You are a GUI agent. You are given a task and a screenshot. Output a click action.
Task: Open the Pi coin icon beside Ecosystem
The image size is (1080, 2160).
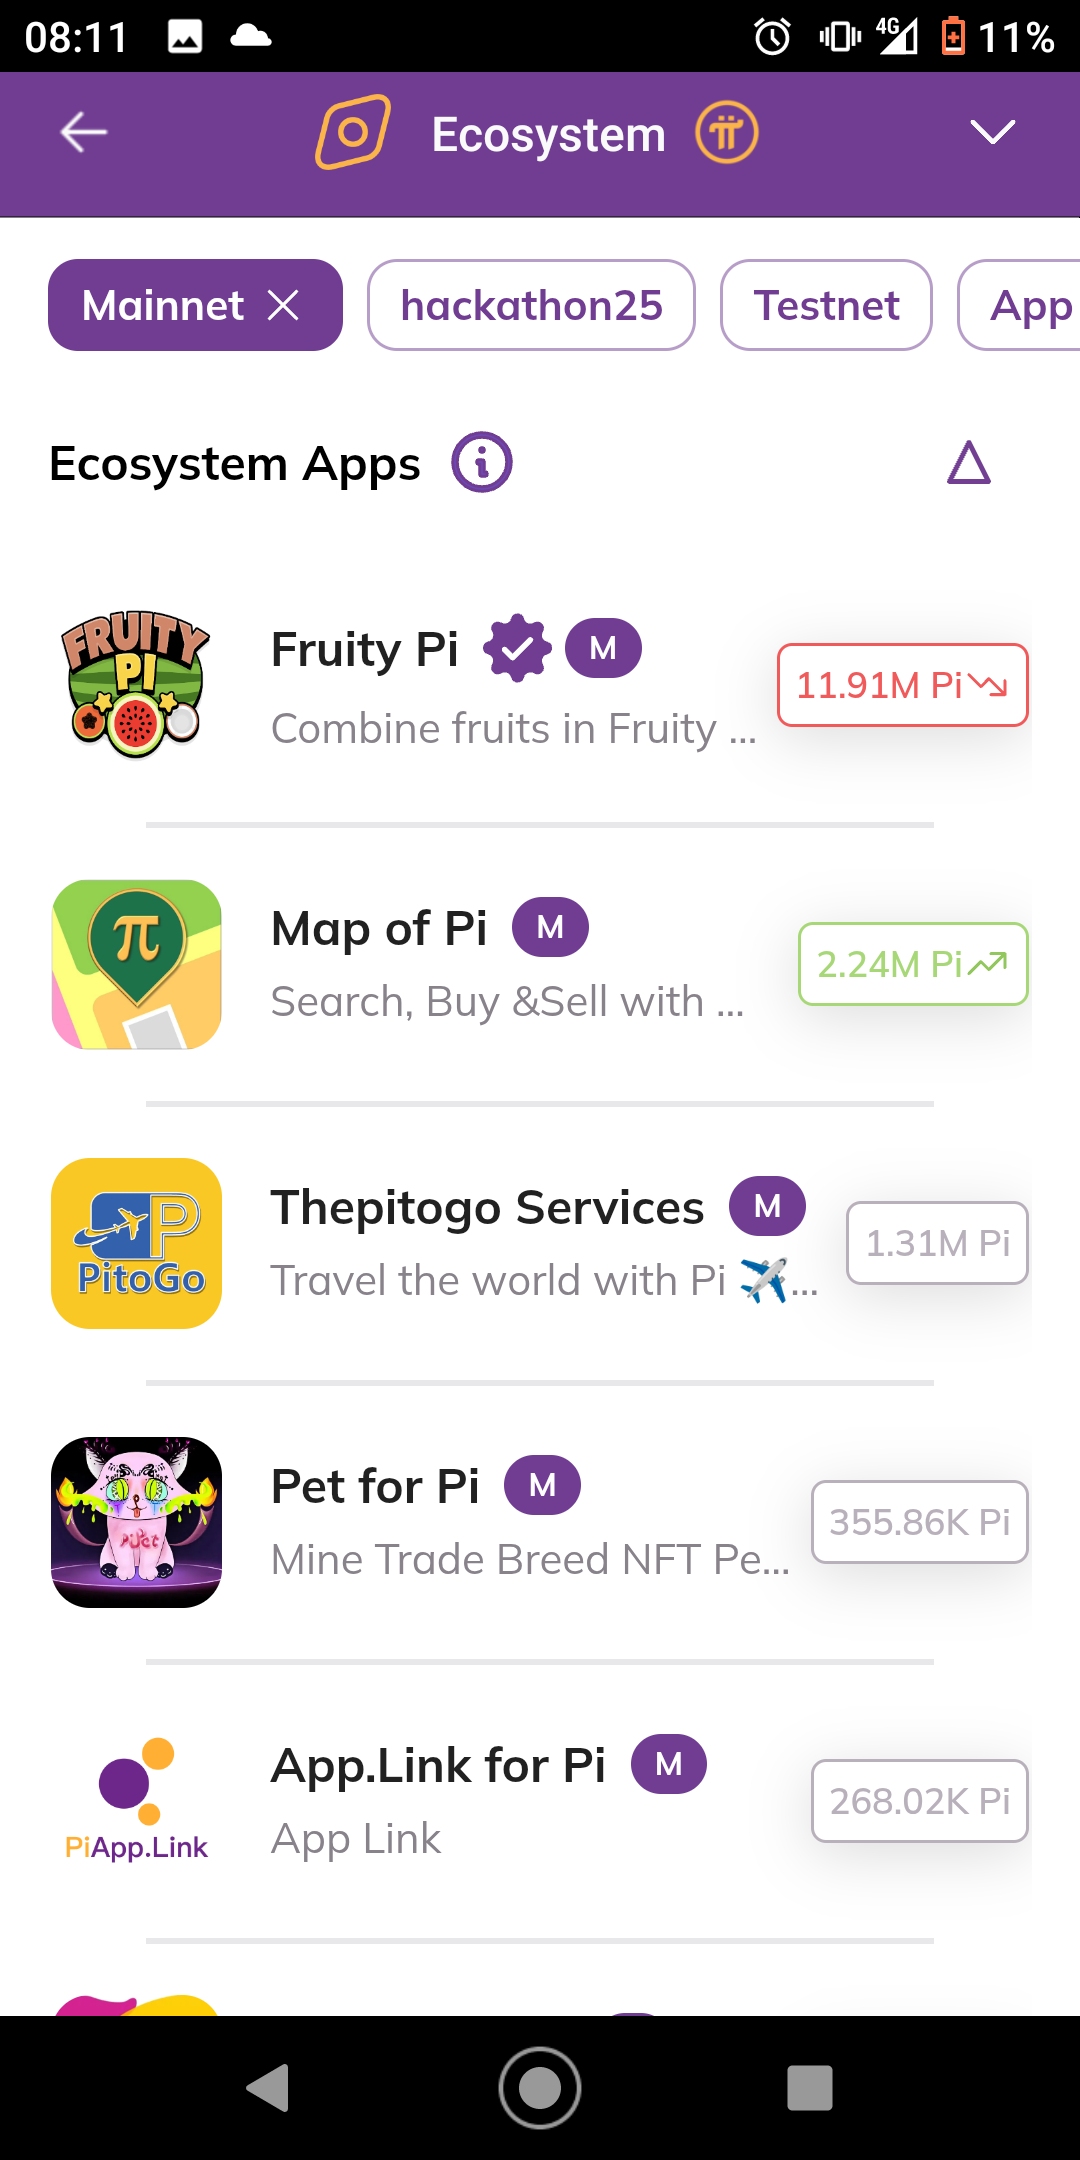[x=727, y=133]
